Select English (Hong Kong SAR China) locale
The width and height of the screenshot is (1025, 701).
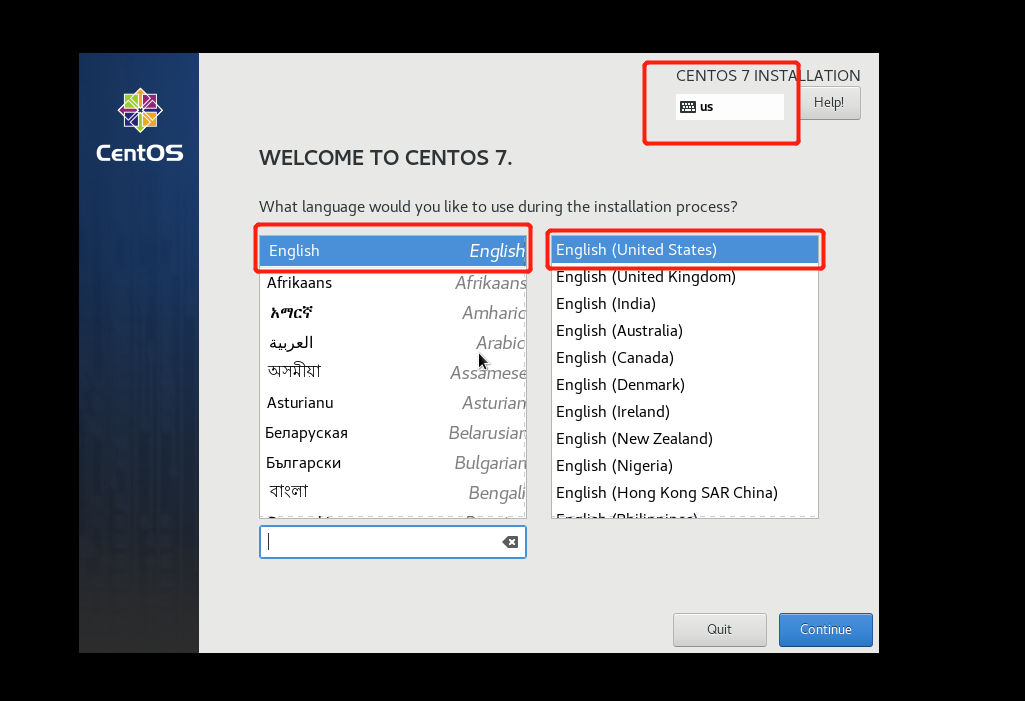(x=684, y=493)
